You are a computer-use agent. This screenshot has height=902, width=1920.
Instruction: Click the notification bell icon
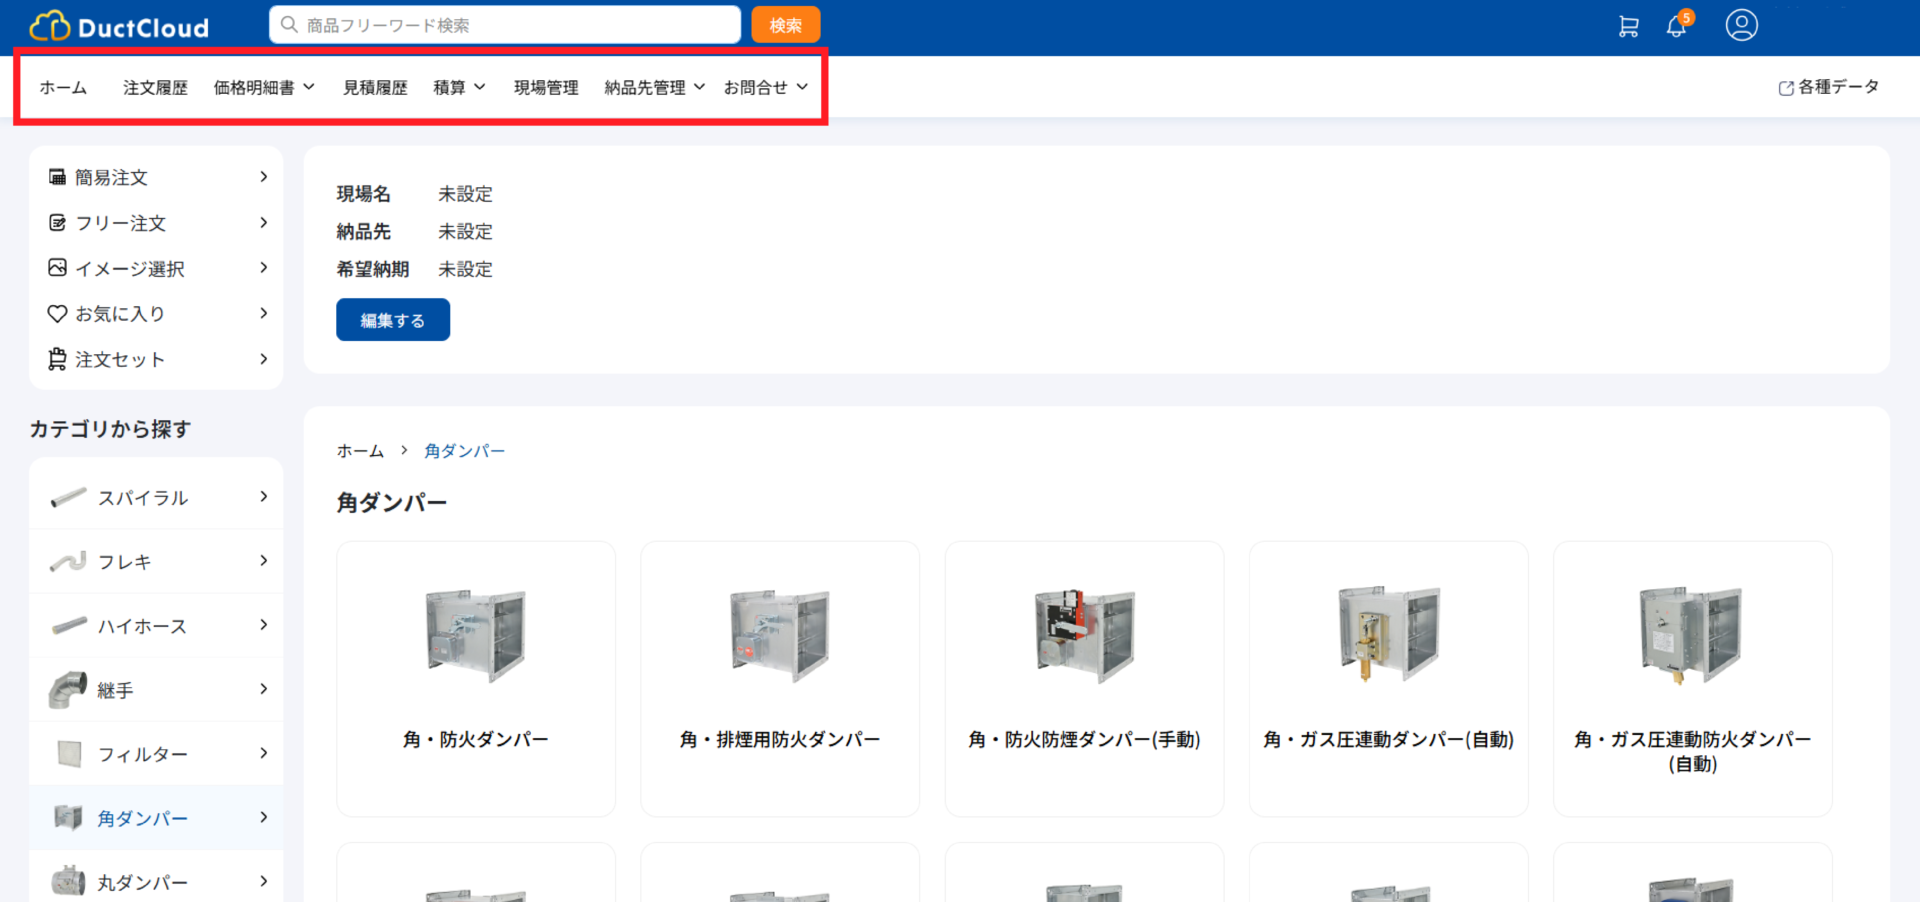(1677, 26)
